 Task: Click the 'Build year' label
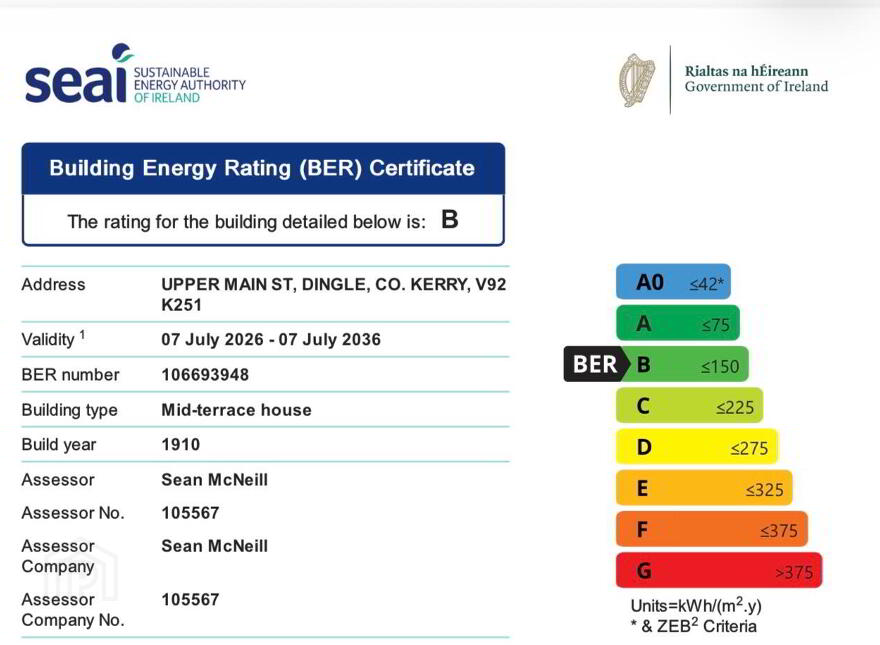click(x=59, y=445)
